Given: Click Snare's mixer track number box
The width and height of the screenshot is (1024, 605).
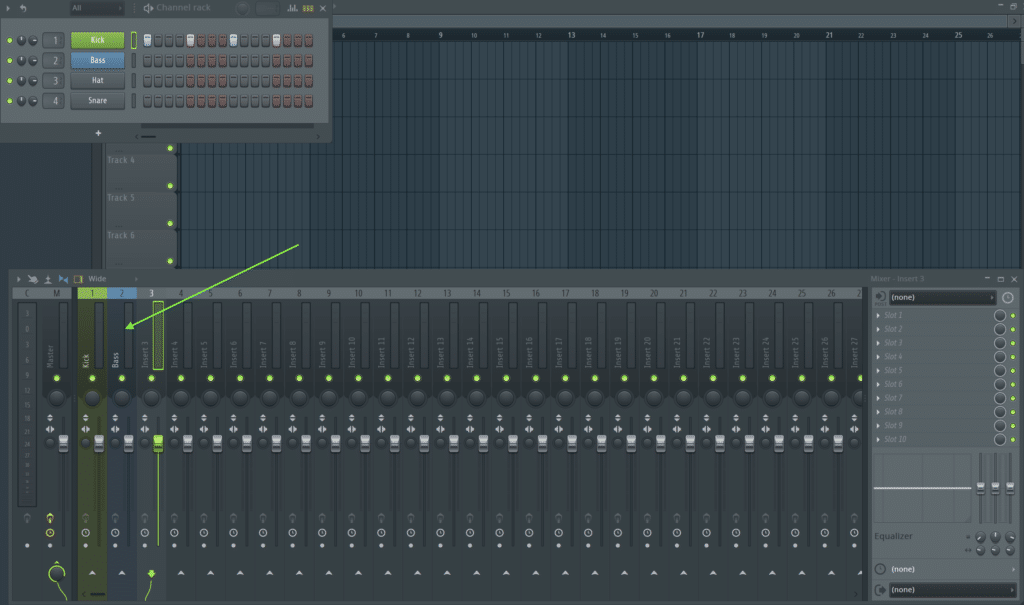Looking at the screenshot, I should 54,101.
